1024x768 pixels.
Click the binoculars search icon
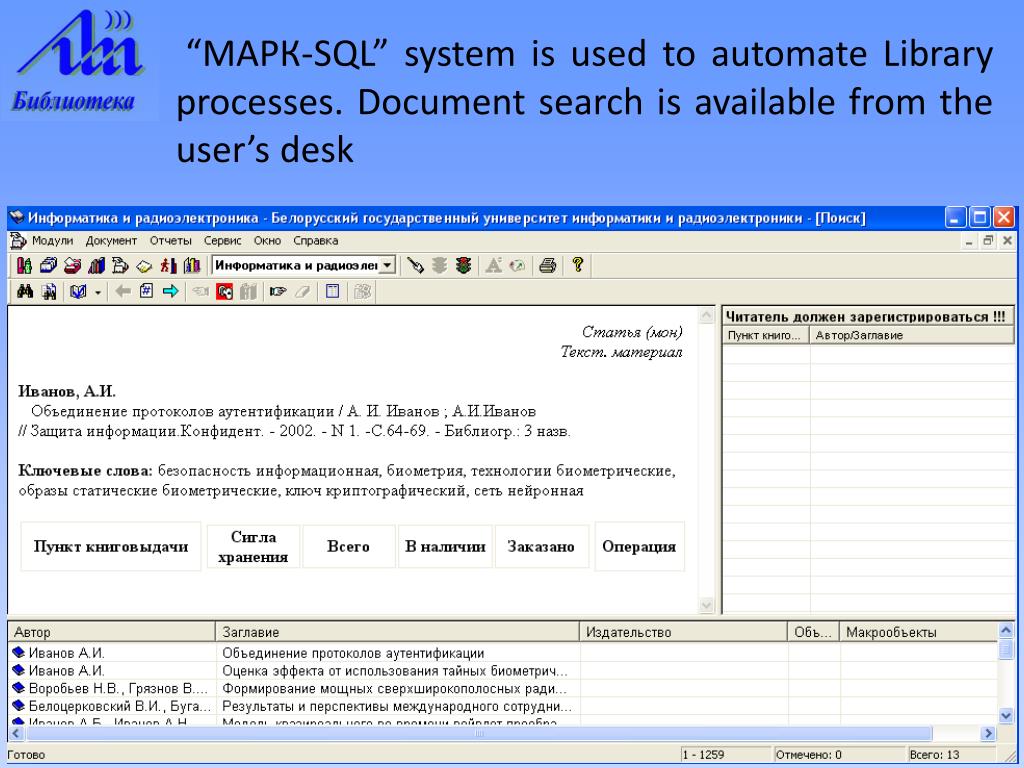[x=25, y=292]
